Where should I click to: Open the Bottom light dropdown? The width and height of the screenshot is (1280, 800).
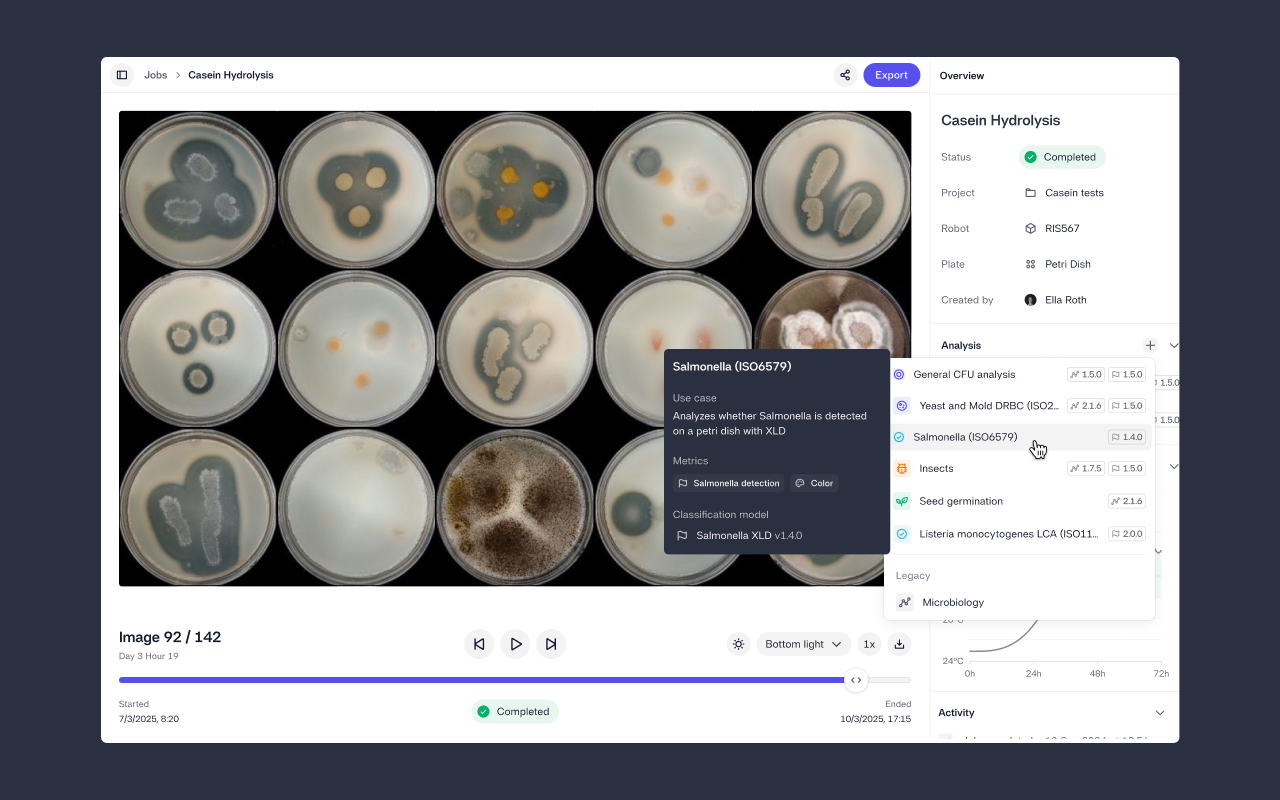803,644
